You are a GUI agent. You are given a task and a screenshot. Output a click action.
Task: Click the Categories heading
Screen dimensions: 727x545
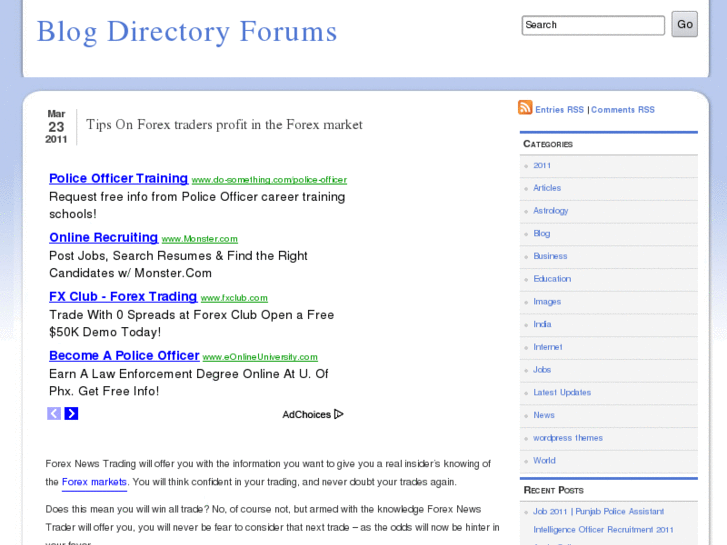click(x=548, y=144)
